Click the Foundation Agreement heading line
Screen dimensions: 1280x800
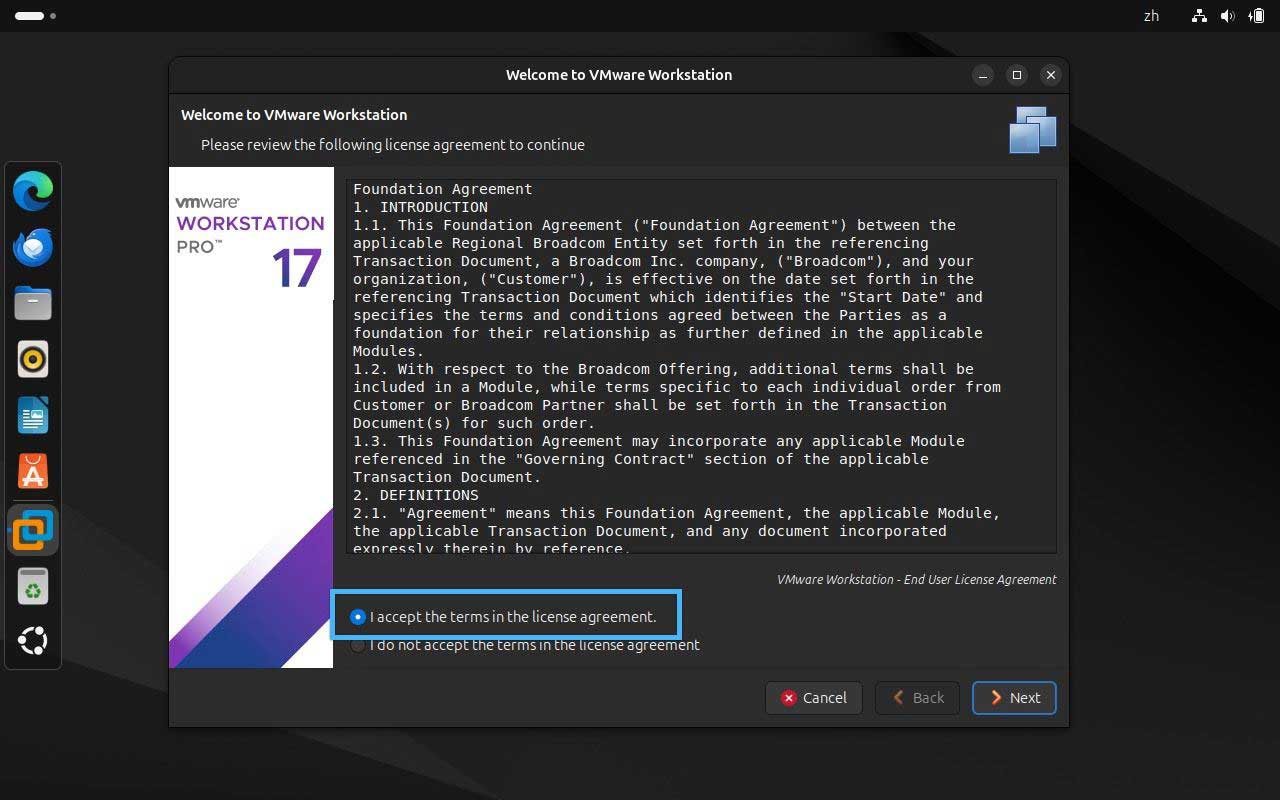point(443,189)
